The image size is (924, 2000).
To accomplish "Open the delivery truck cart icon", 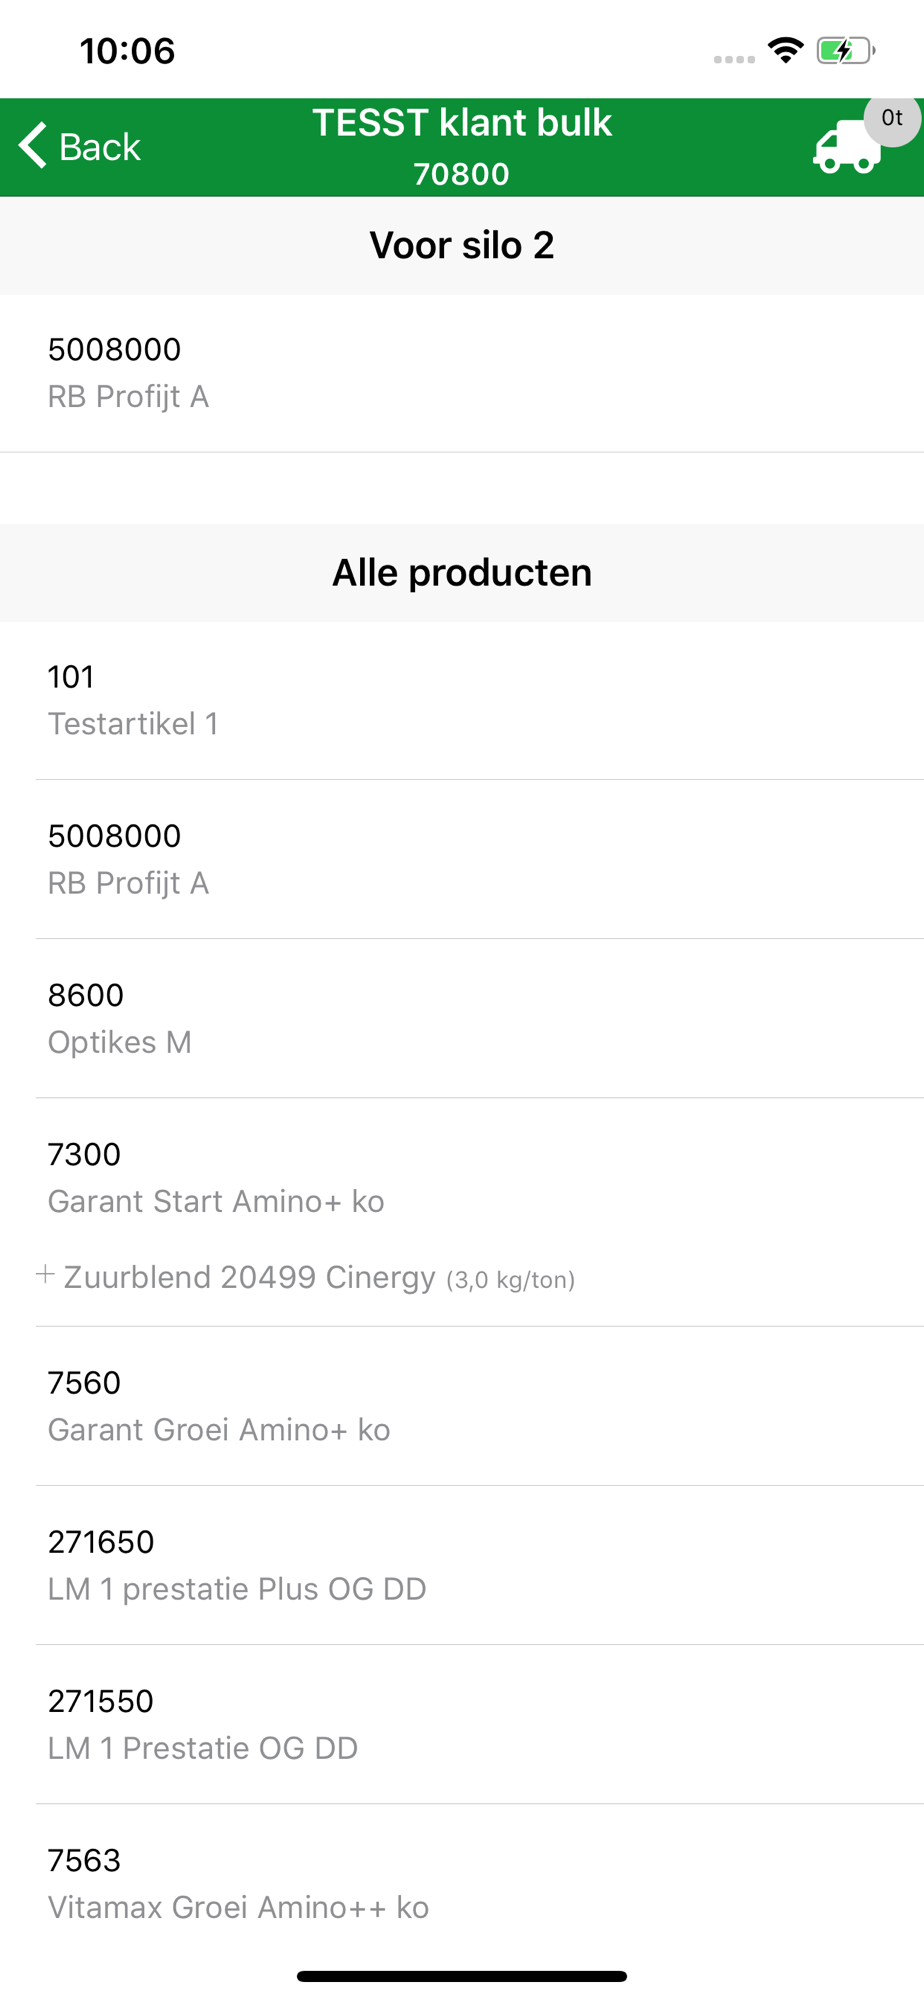I will 847,148.
